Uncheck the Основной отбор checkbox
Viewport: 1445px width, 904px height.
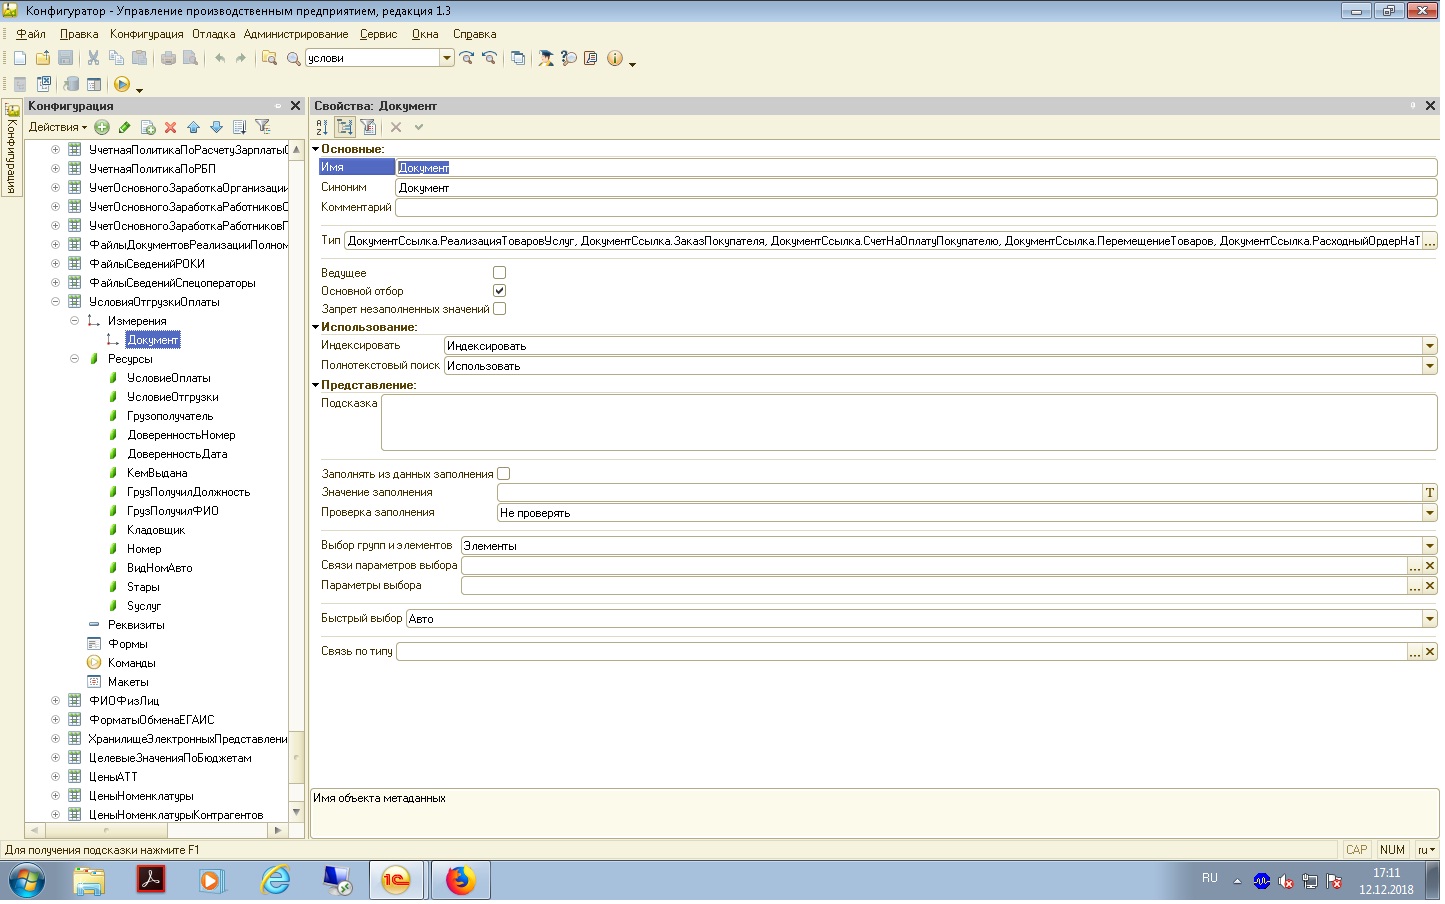tap(499, 291)
